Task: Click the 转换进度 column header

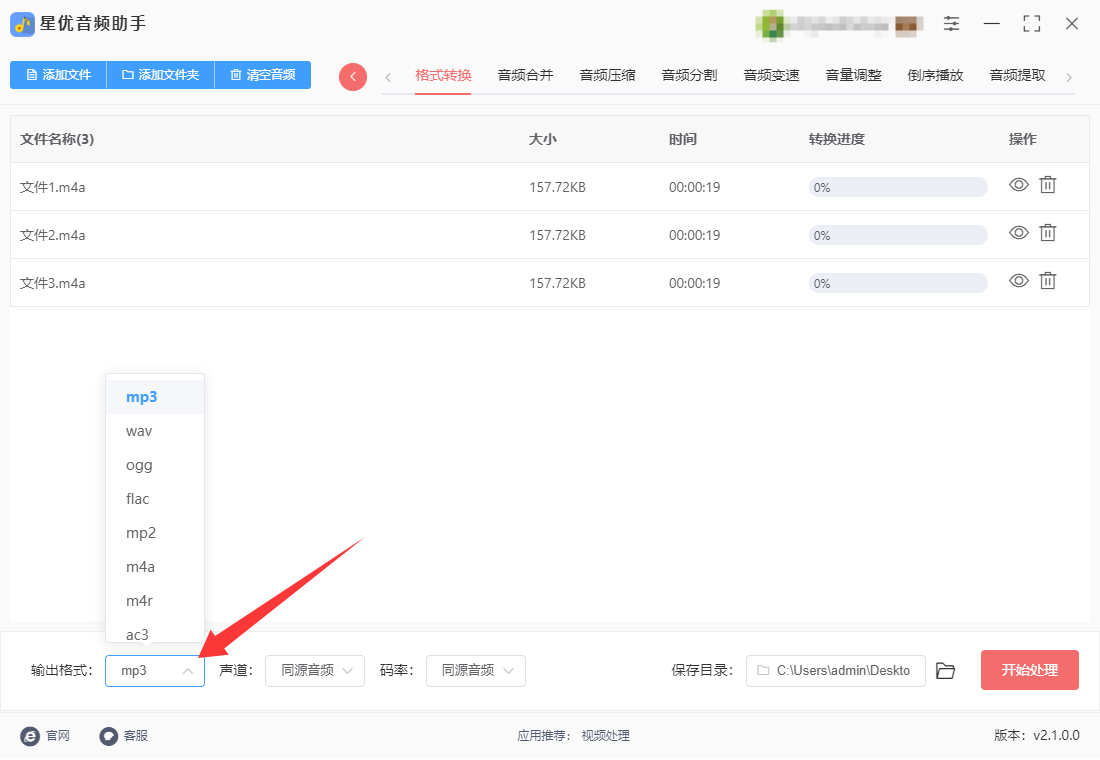Action: point(836,139)
